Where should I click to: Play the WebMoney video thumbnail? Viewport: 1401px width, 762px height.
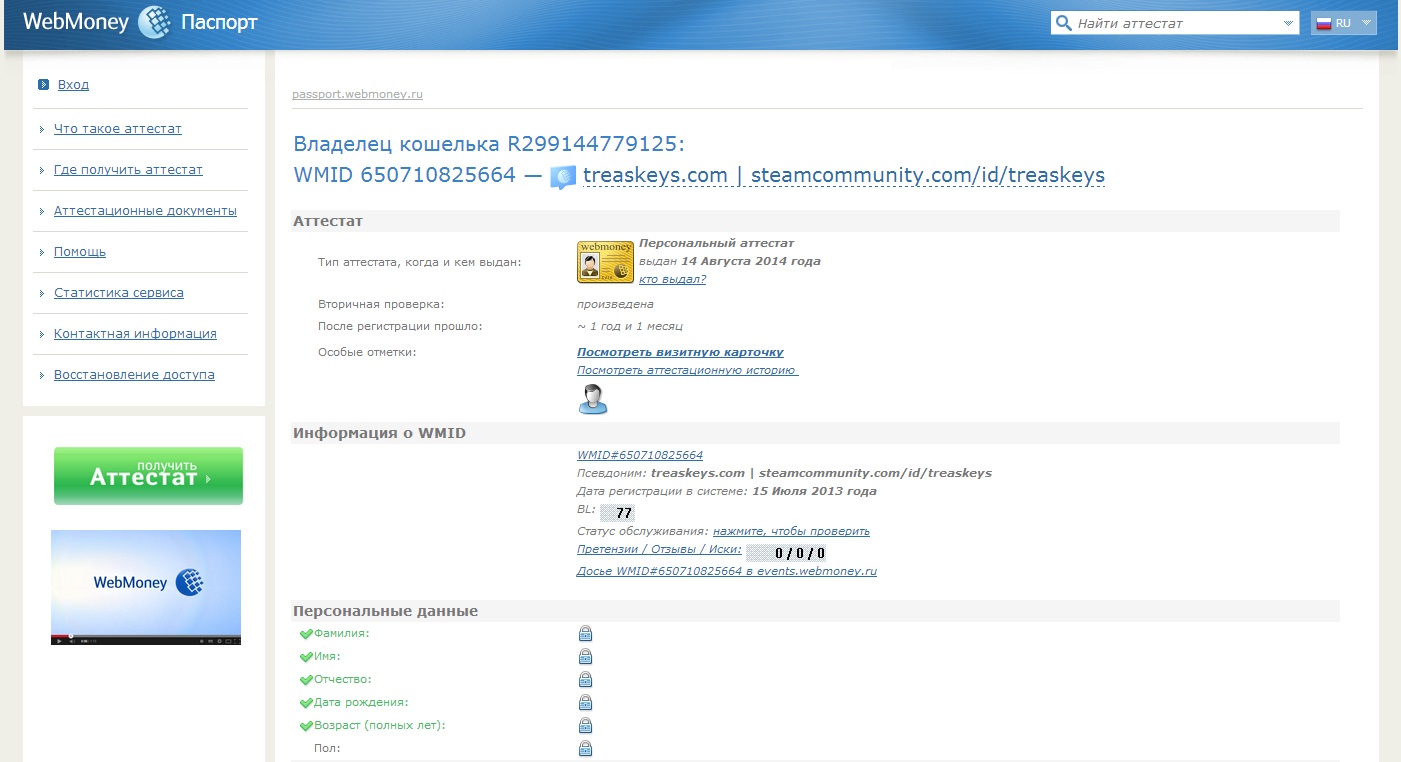[146, 587]
